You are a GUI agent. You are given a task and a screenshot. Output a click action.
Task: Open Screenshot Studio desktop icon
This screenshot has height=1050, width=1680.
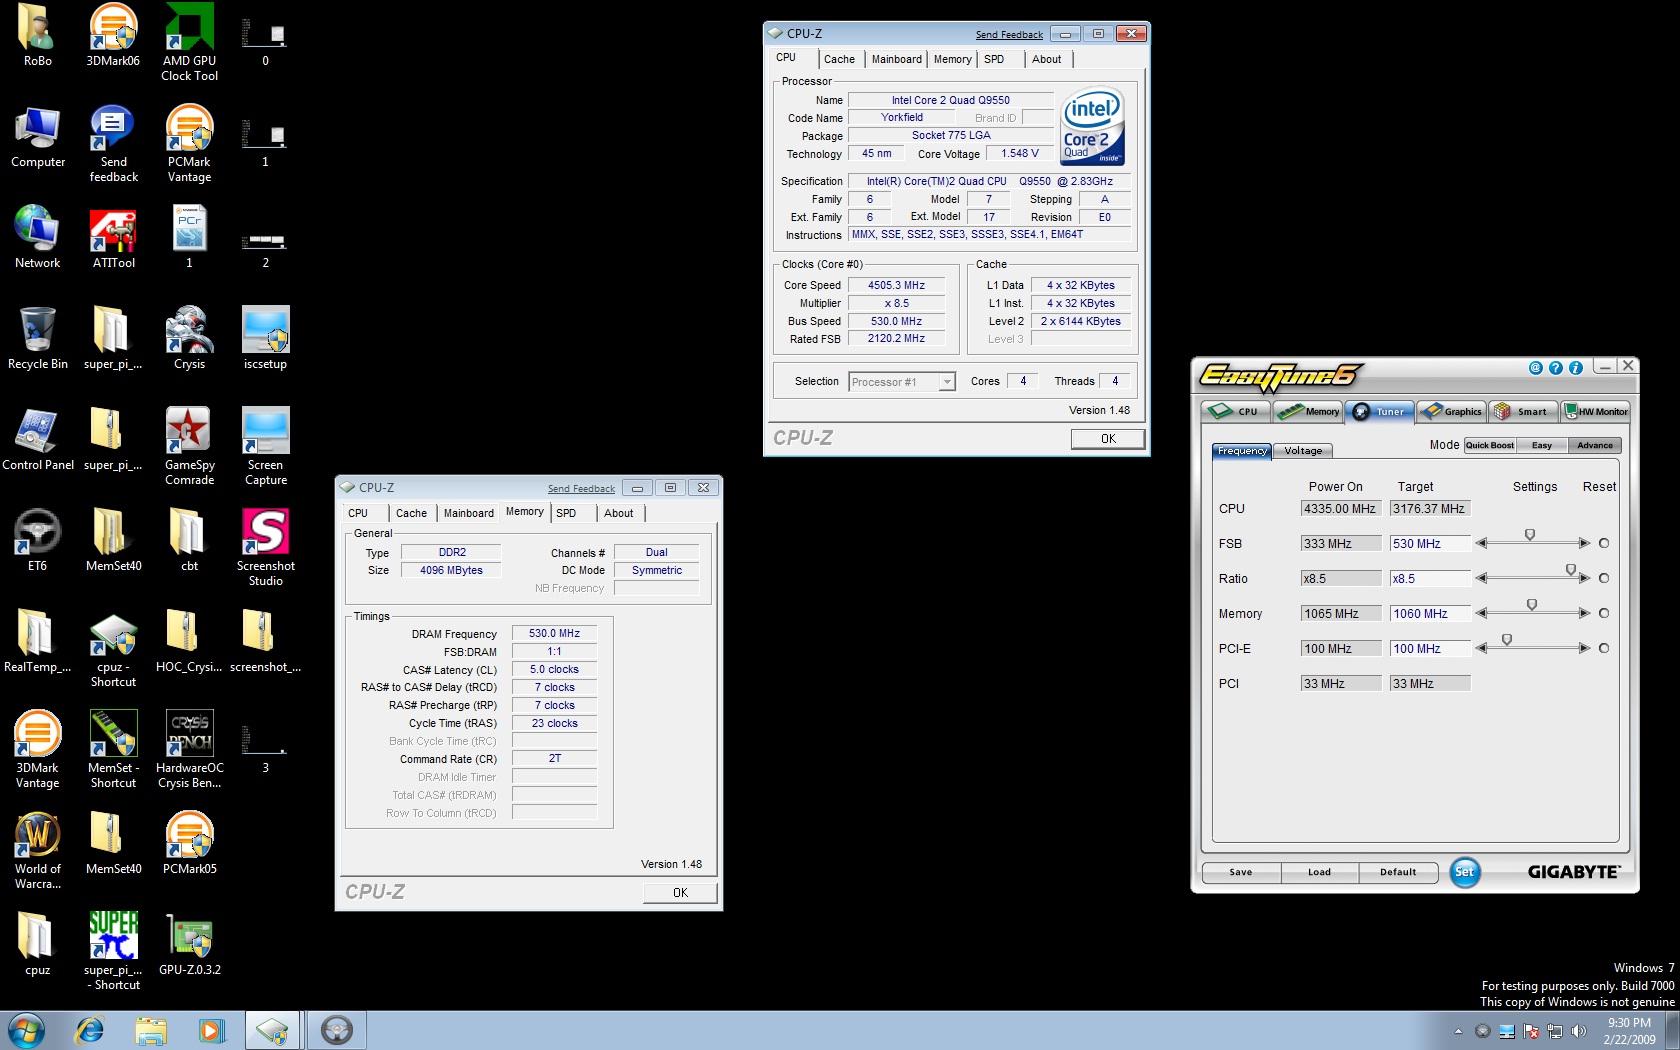pos(265,547)
